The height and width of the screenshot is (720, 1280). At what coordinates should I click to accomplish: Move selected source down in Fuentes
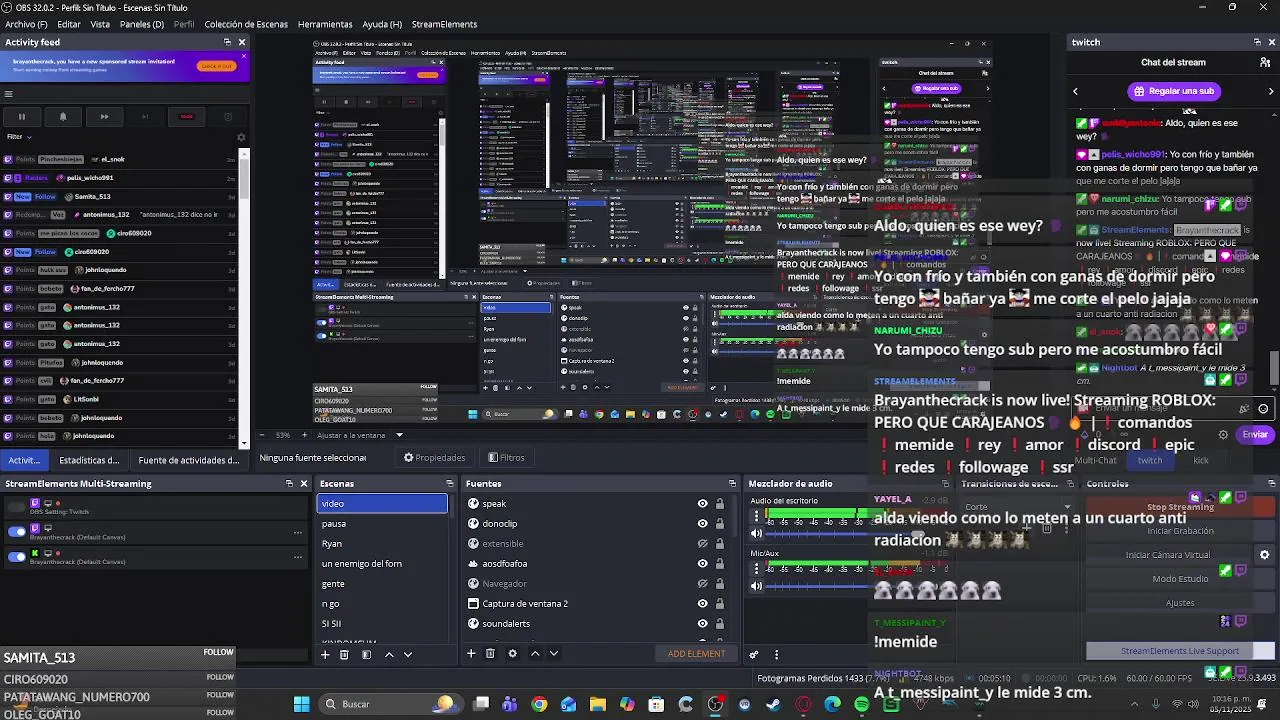click(x=553, y=654)
